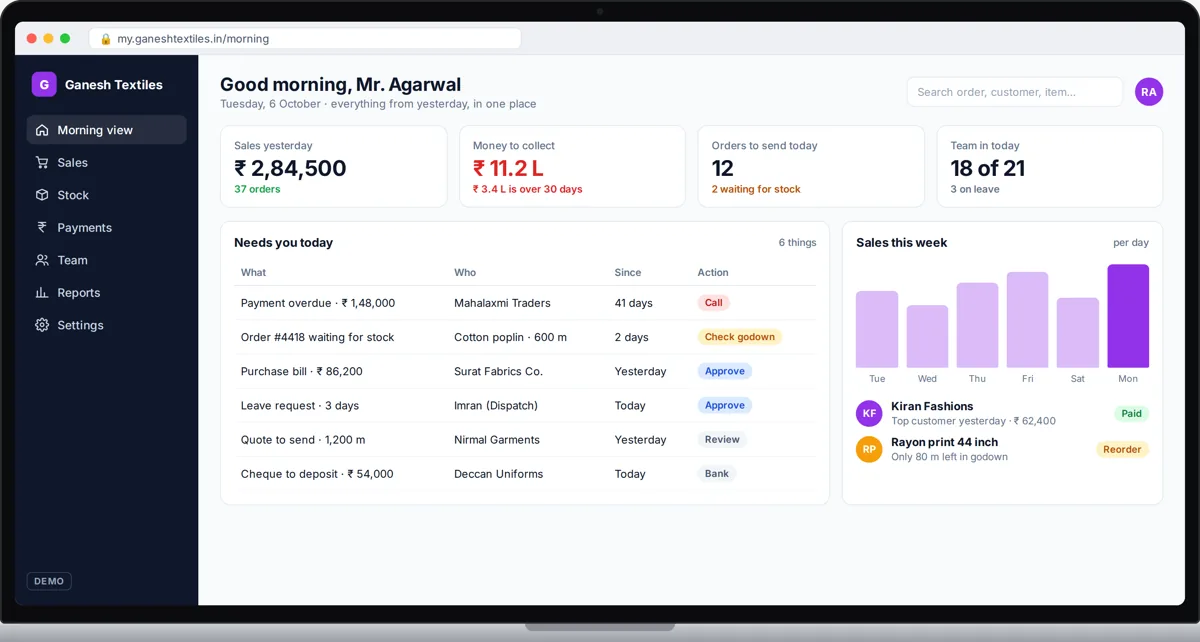Screen dimensions: 1200x642
Task: Click '41 days' in Since column
Action: [634, 303]
